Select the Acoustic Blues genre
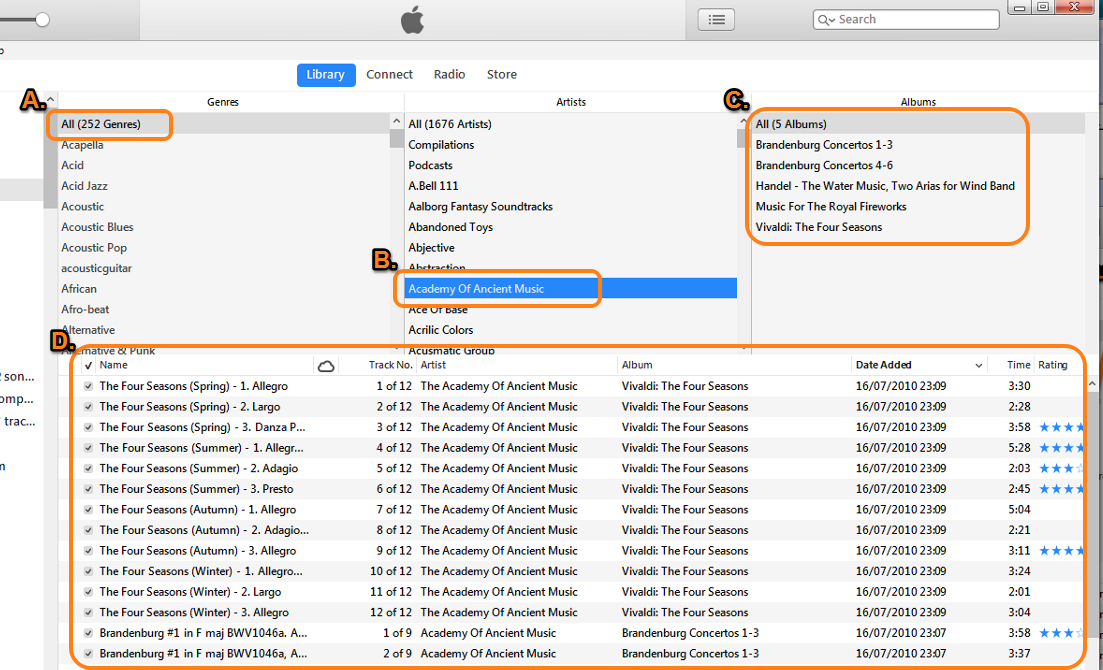The height and width of the screenshot is (670, 1103). 222,227
